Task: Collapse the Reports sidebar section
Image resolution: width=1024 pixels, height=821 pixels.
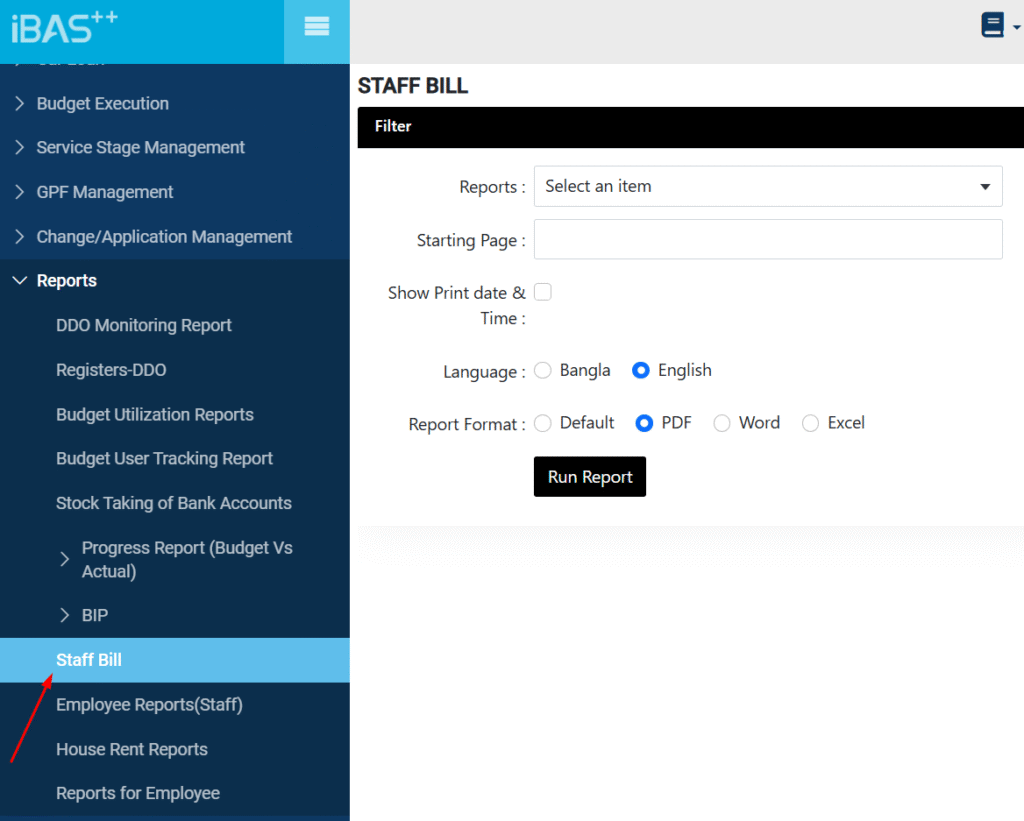Action: 66,281
